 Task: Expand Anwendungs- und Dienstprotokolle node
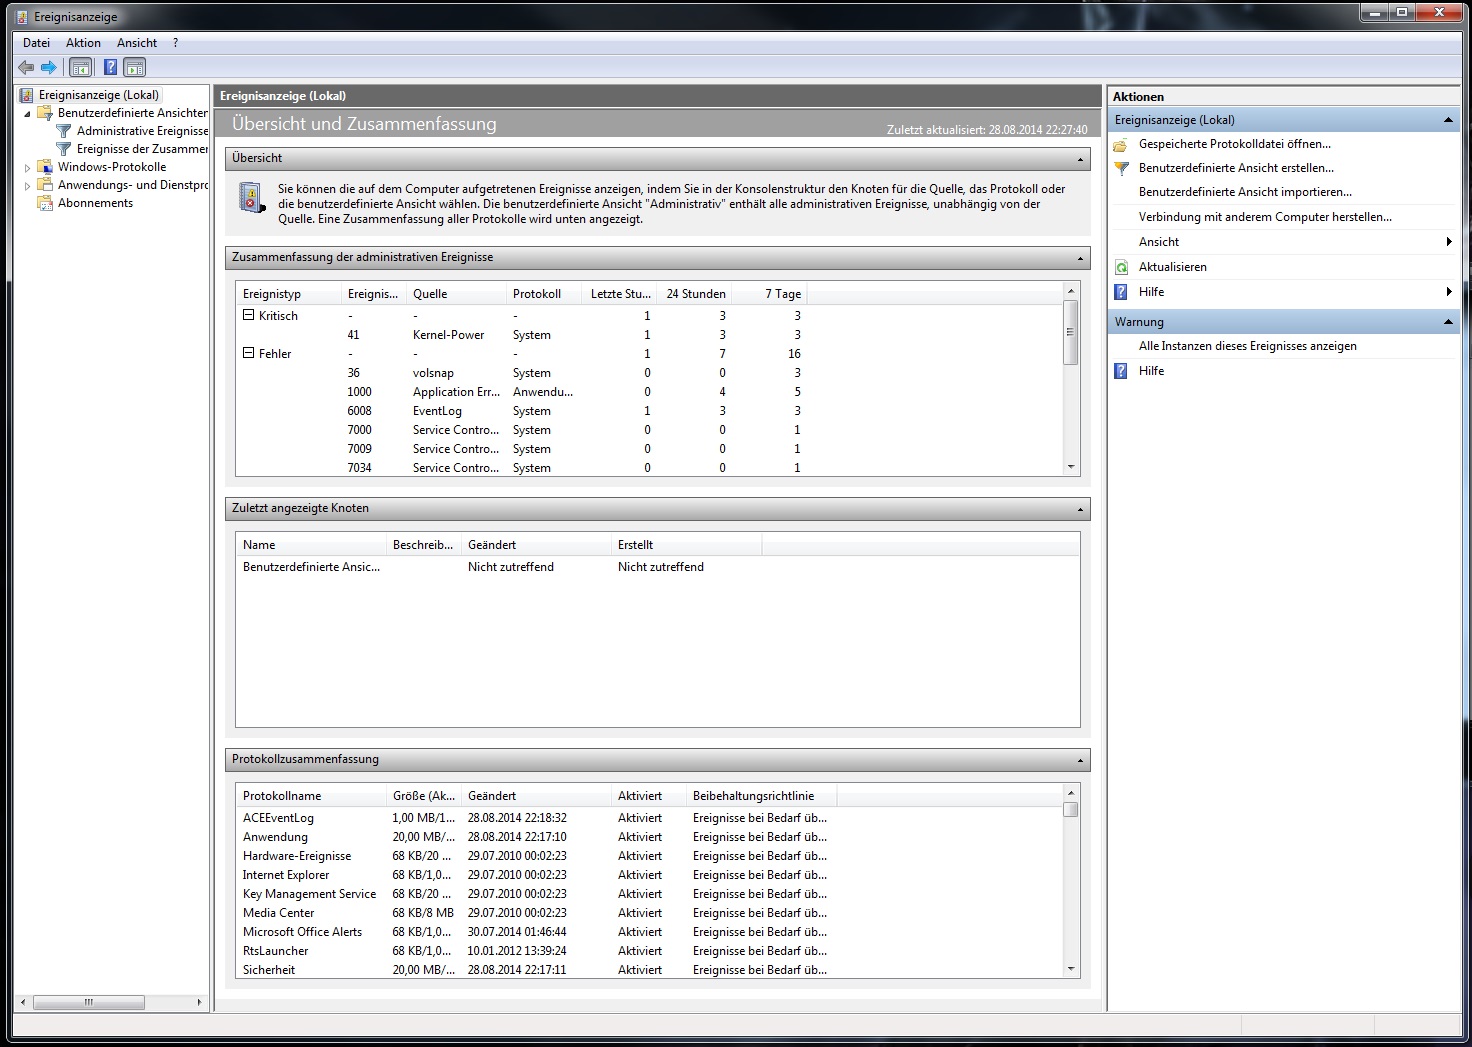(28, 186)
